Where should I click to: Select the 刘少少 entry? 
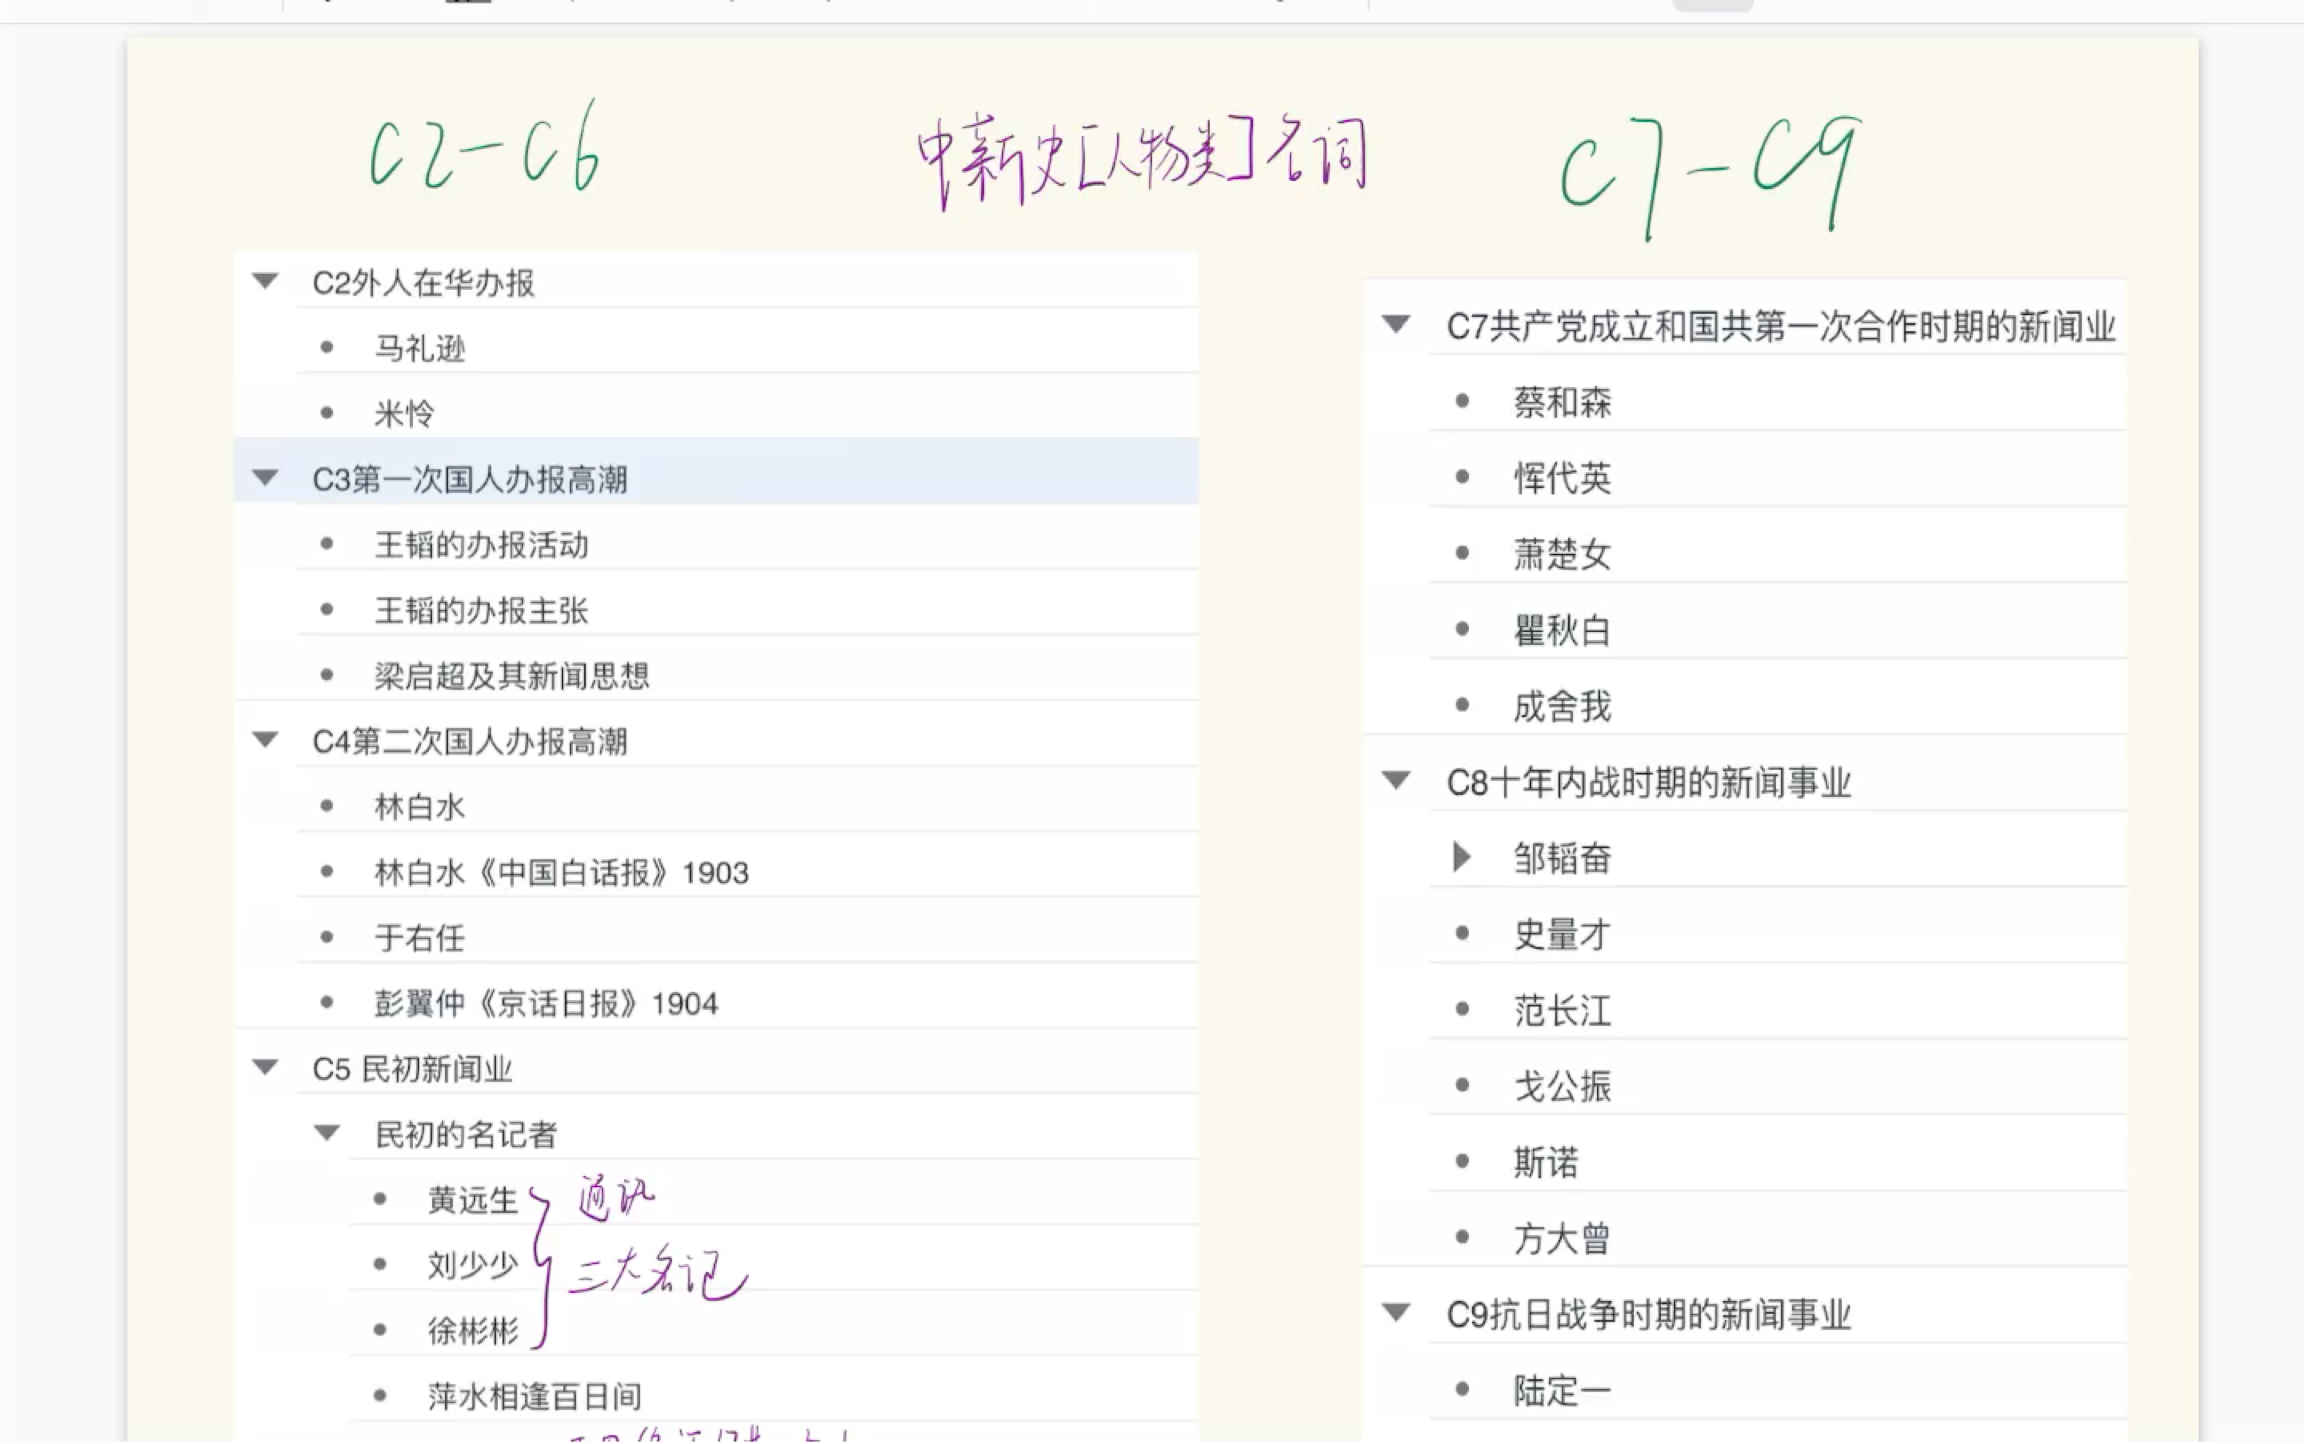473,1265
